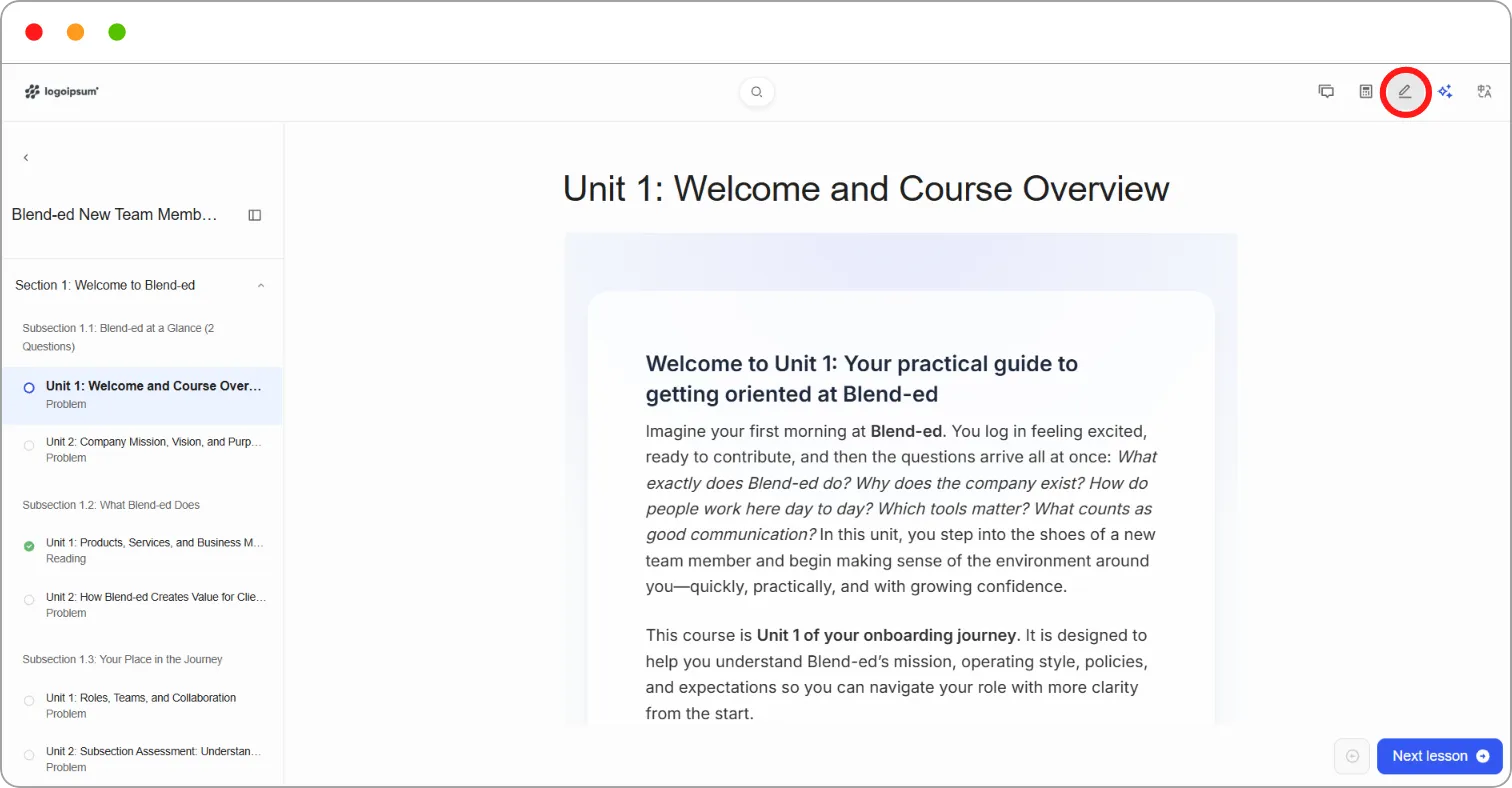Click Subsection 1.3: Your Place in the Journey
Screen dimensions: 1512x788
tap(122, 659)
